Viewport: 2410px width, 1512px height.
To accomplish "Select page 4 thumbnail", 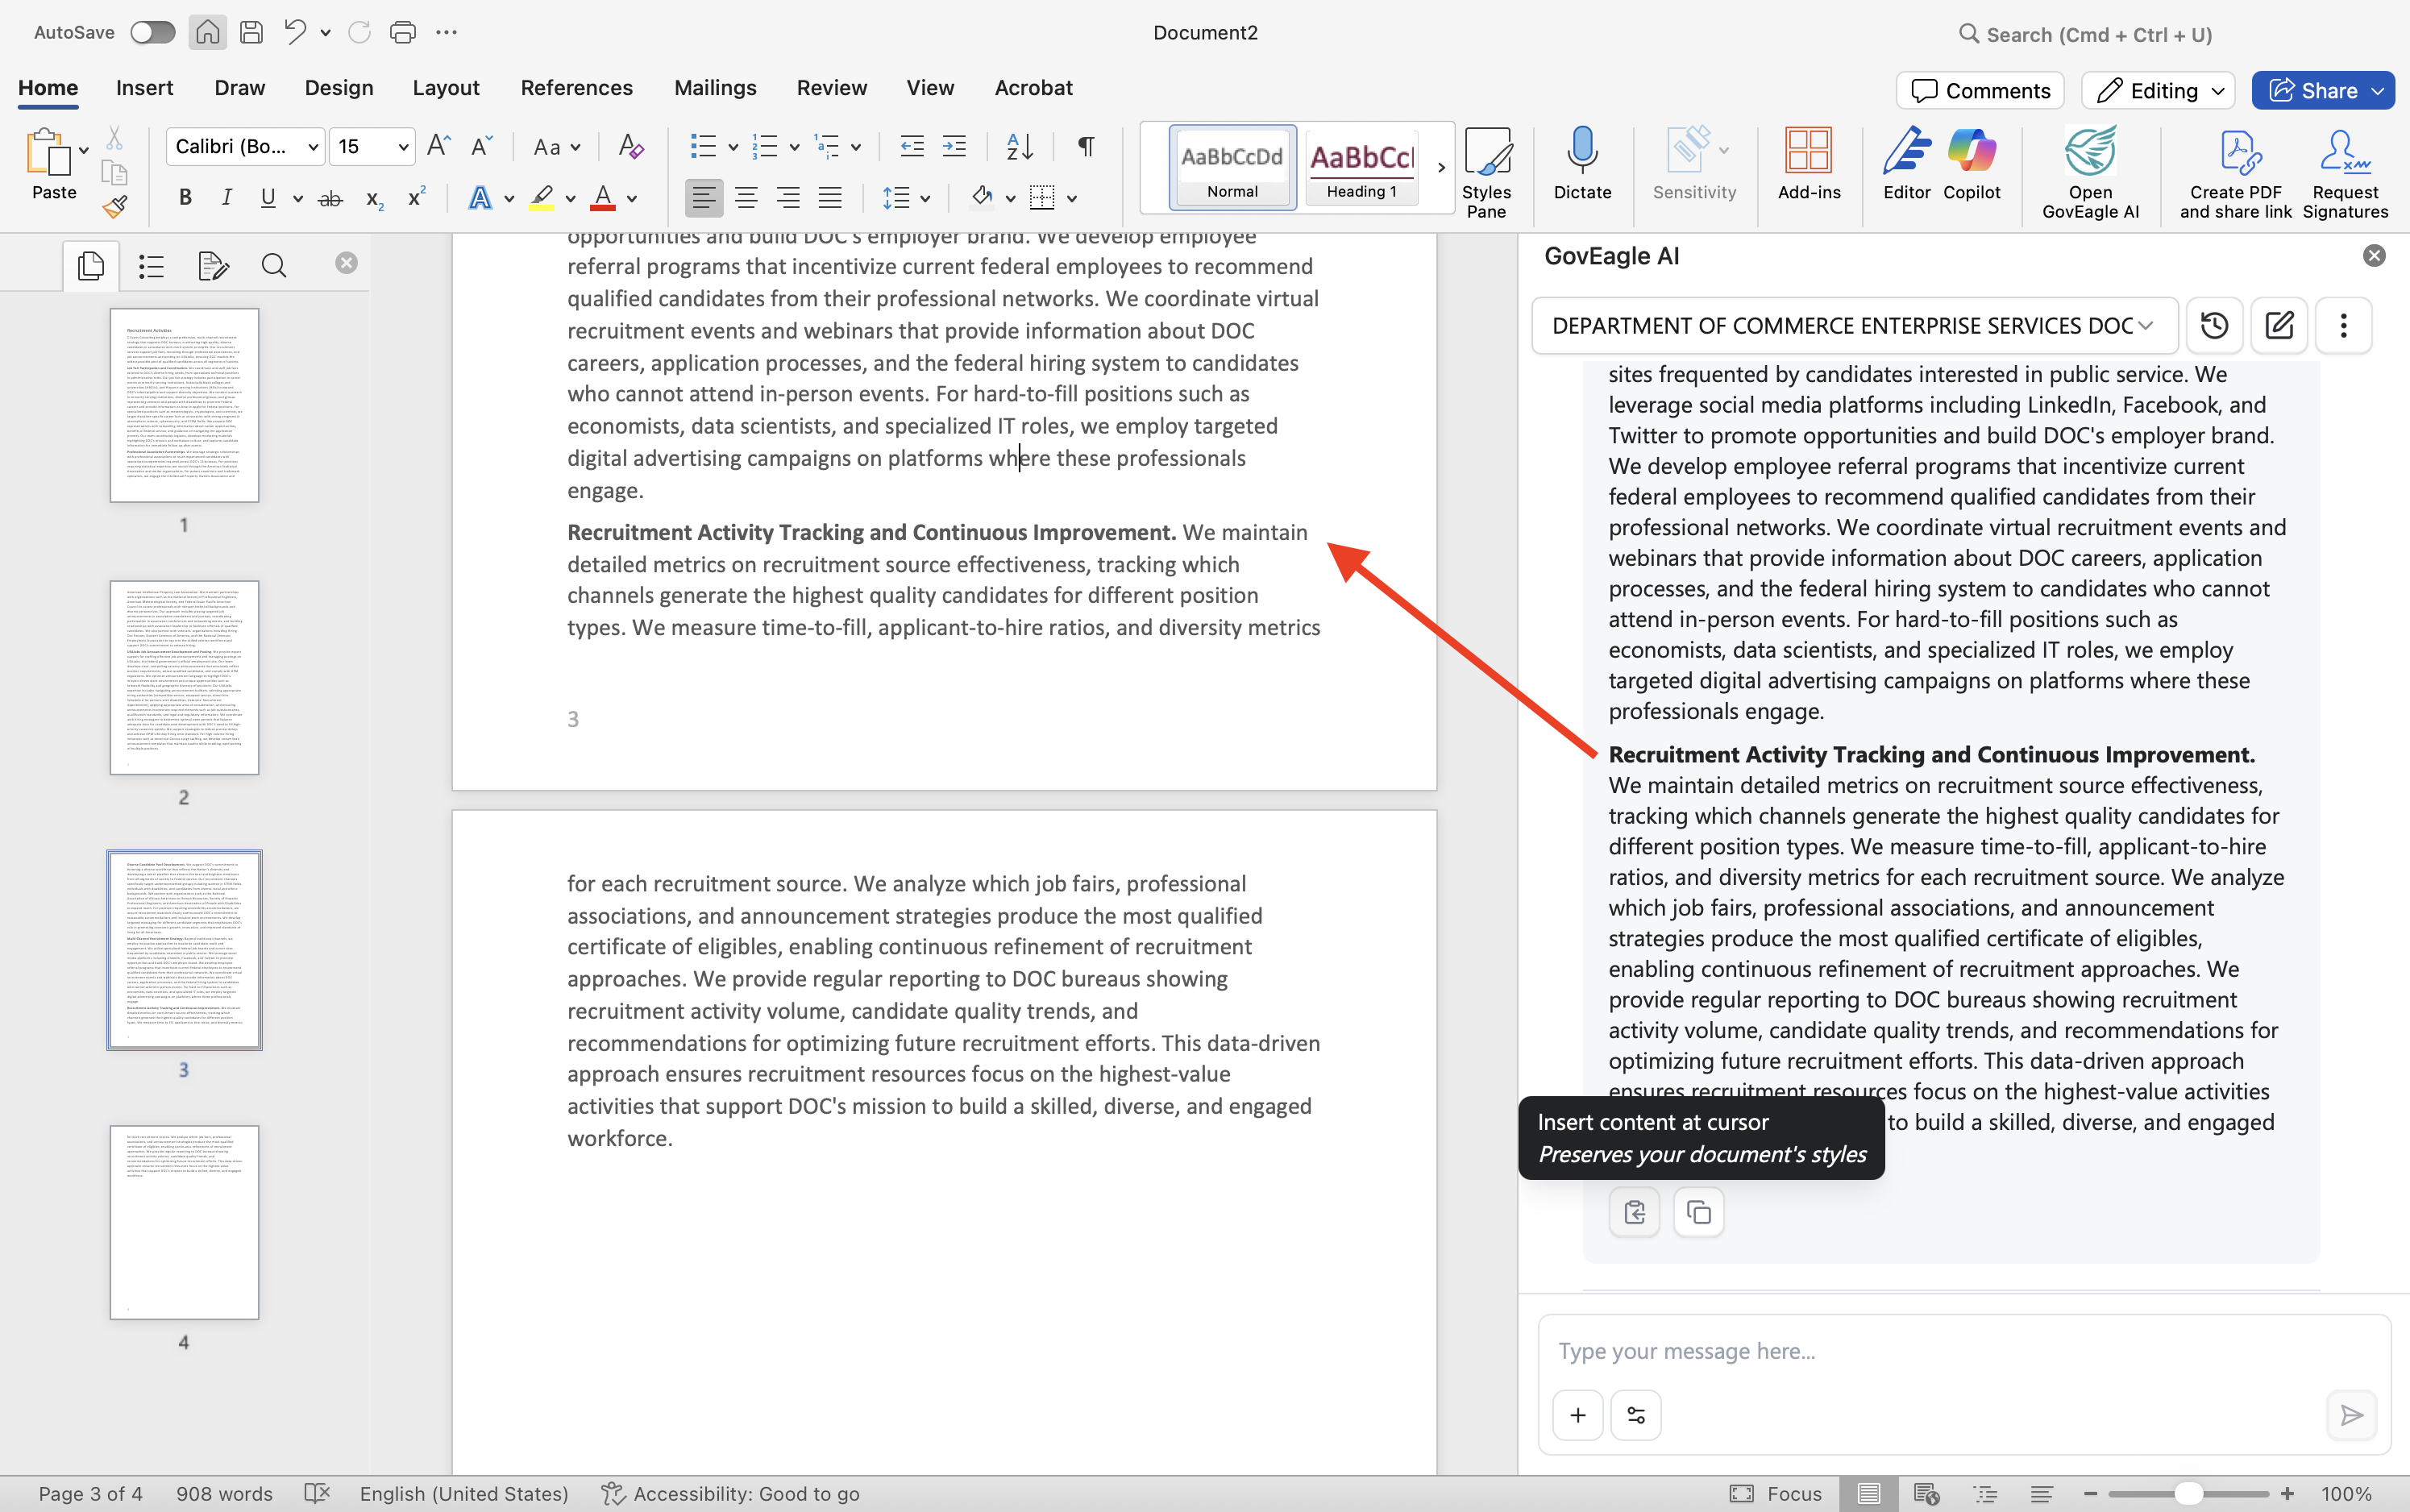I will point(184,1222).
